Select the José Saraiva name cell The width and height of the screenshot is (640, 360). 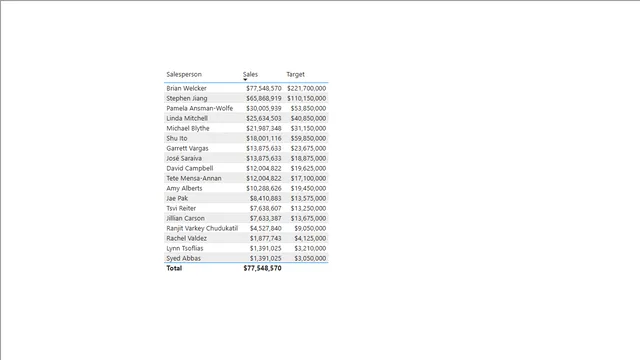[184, 158]
